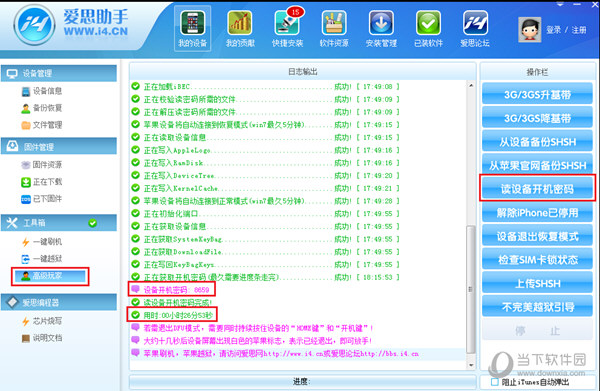Select 备份恢复 in sidebar
The width and height of the screenshot is (600, 391).
tap(42, 108)
